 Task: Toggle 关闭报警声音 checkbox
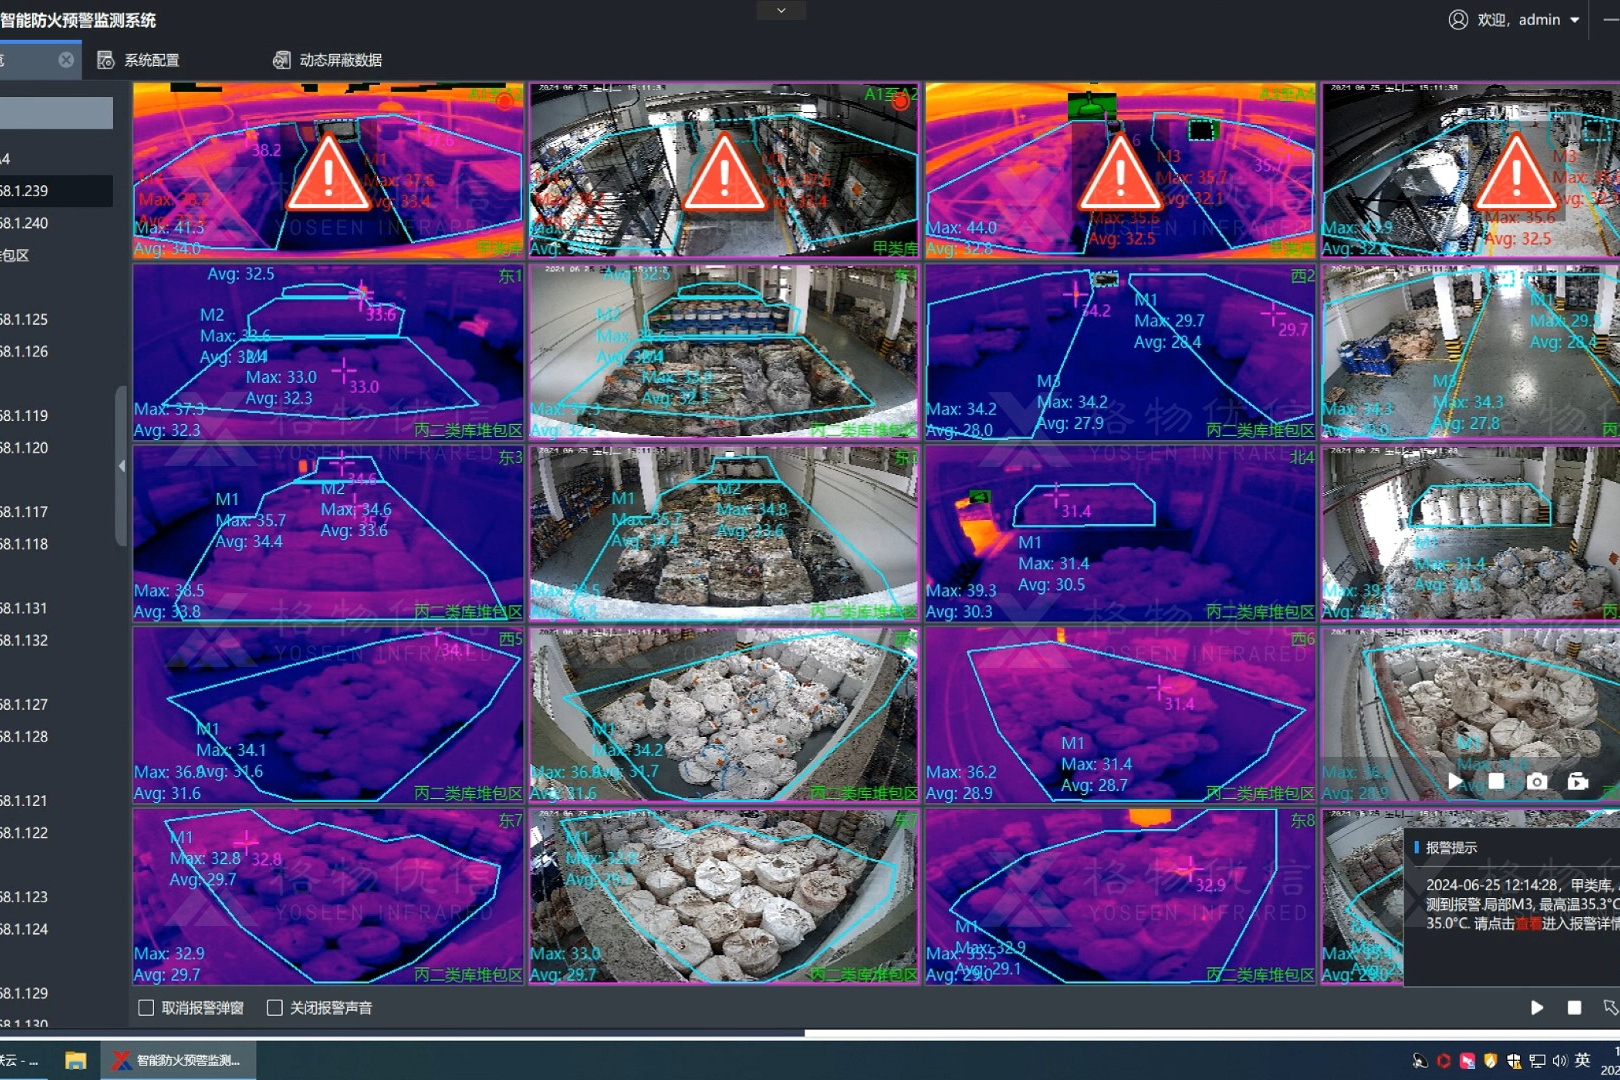coord(275,1008)
